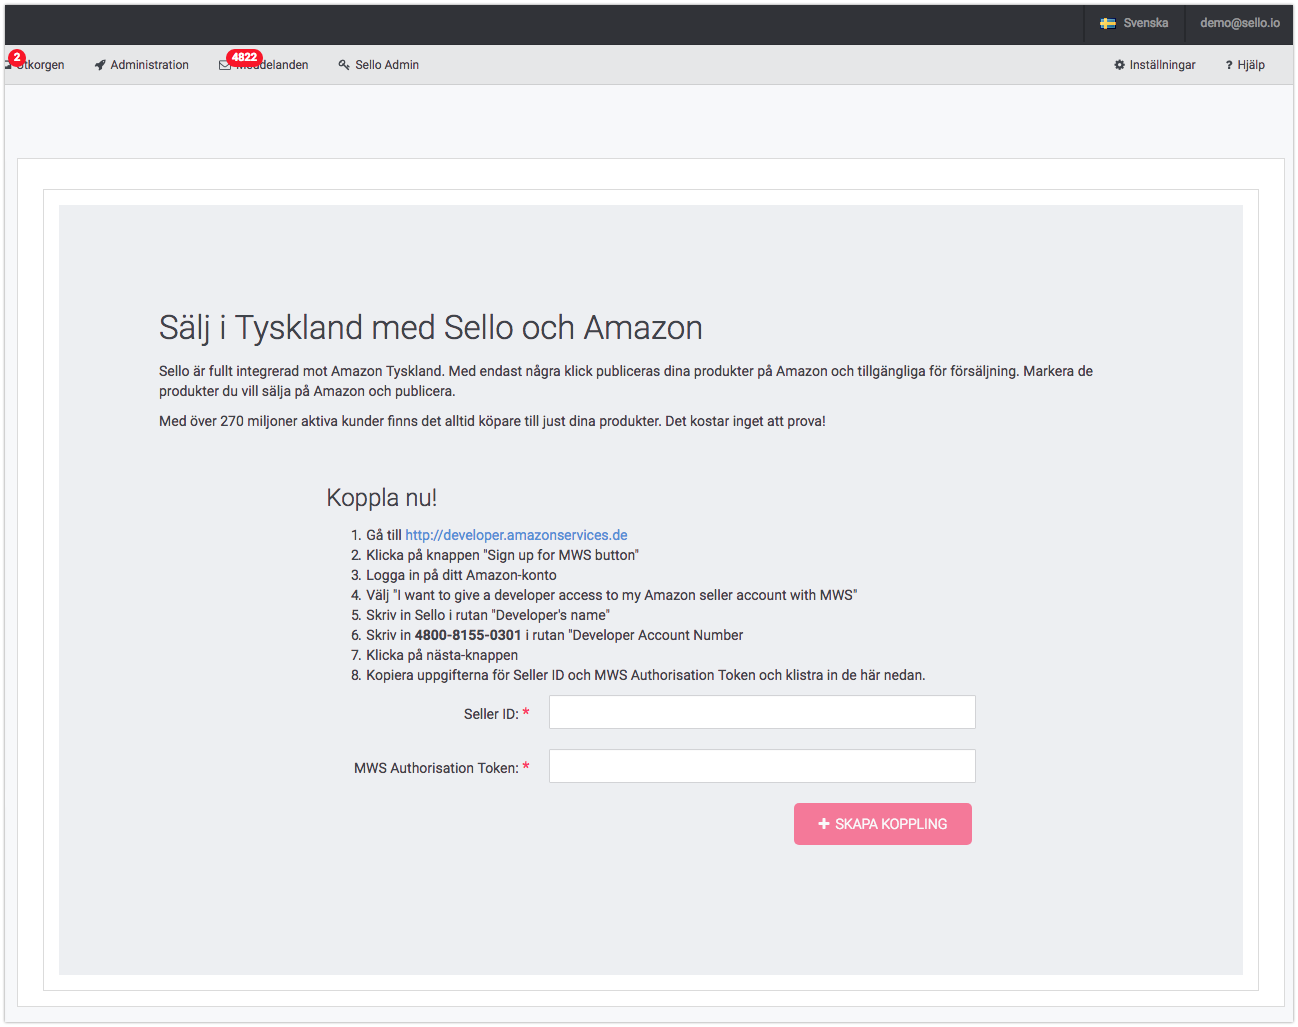Click step 7 "Klicka på nästa-knappen"
Screen dimensions: 1298x1027
point(442,655)
